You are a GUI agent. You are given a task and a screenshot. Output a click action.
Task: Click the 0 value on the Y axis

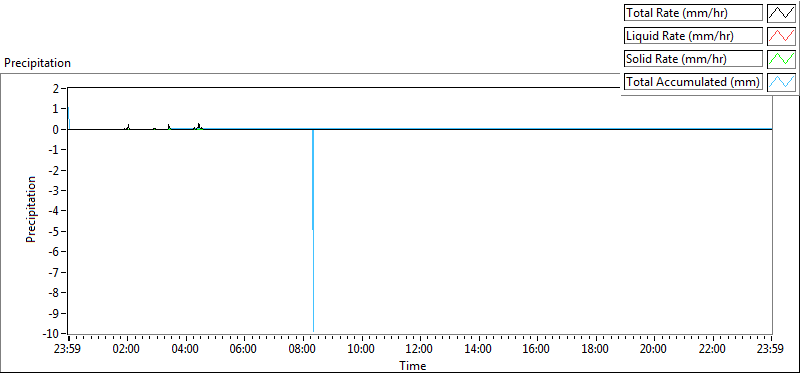pyautogui.click(x=57, y=129)
